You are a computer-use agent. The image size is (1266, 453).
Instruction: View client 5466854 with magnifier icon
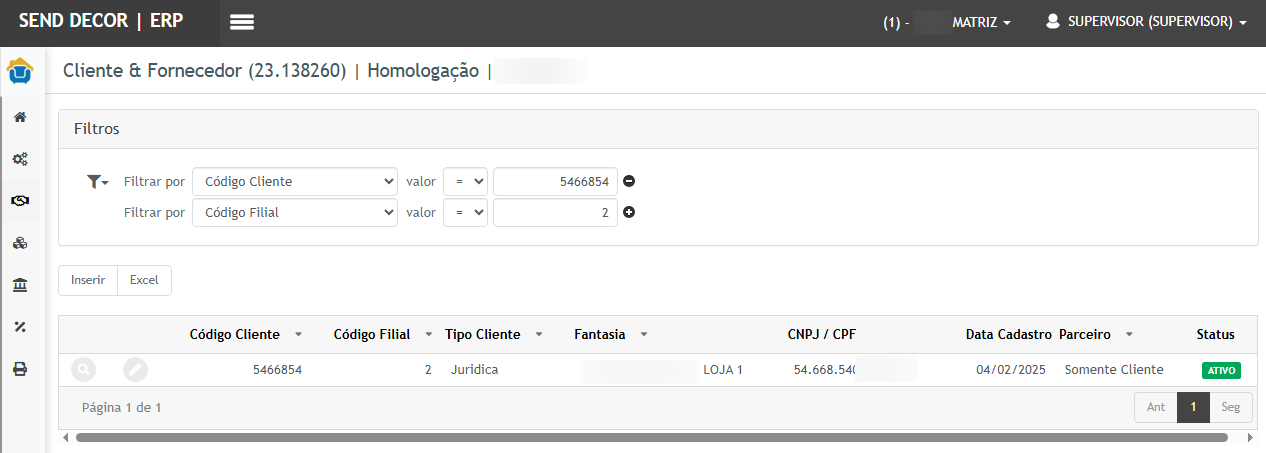click(83, 369)
